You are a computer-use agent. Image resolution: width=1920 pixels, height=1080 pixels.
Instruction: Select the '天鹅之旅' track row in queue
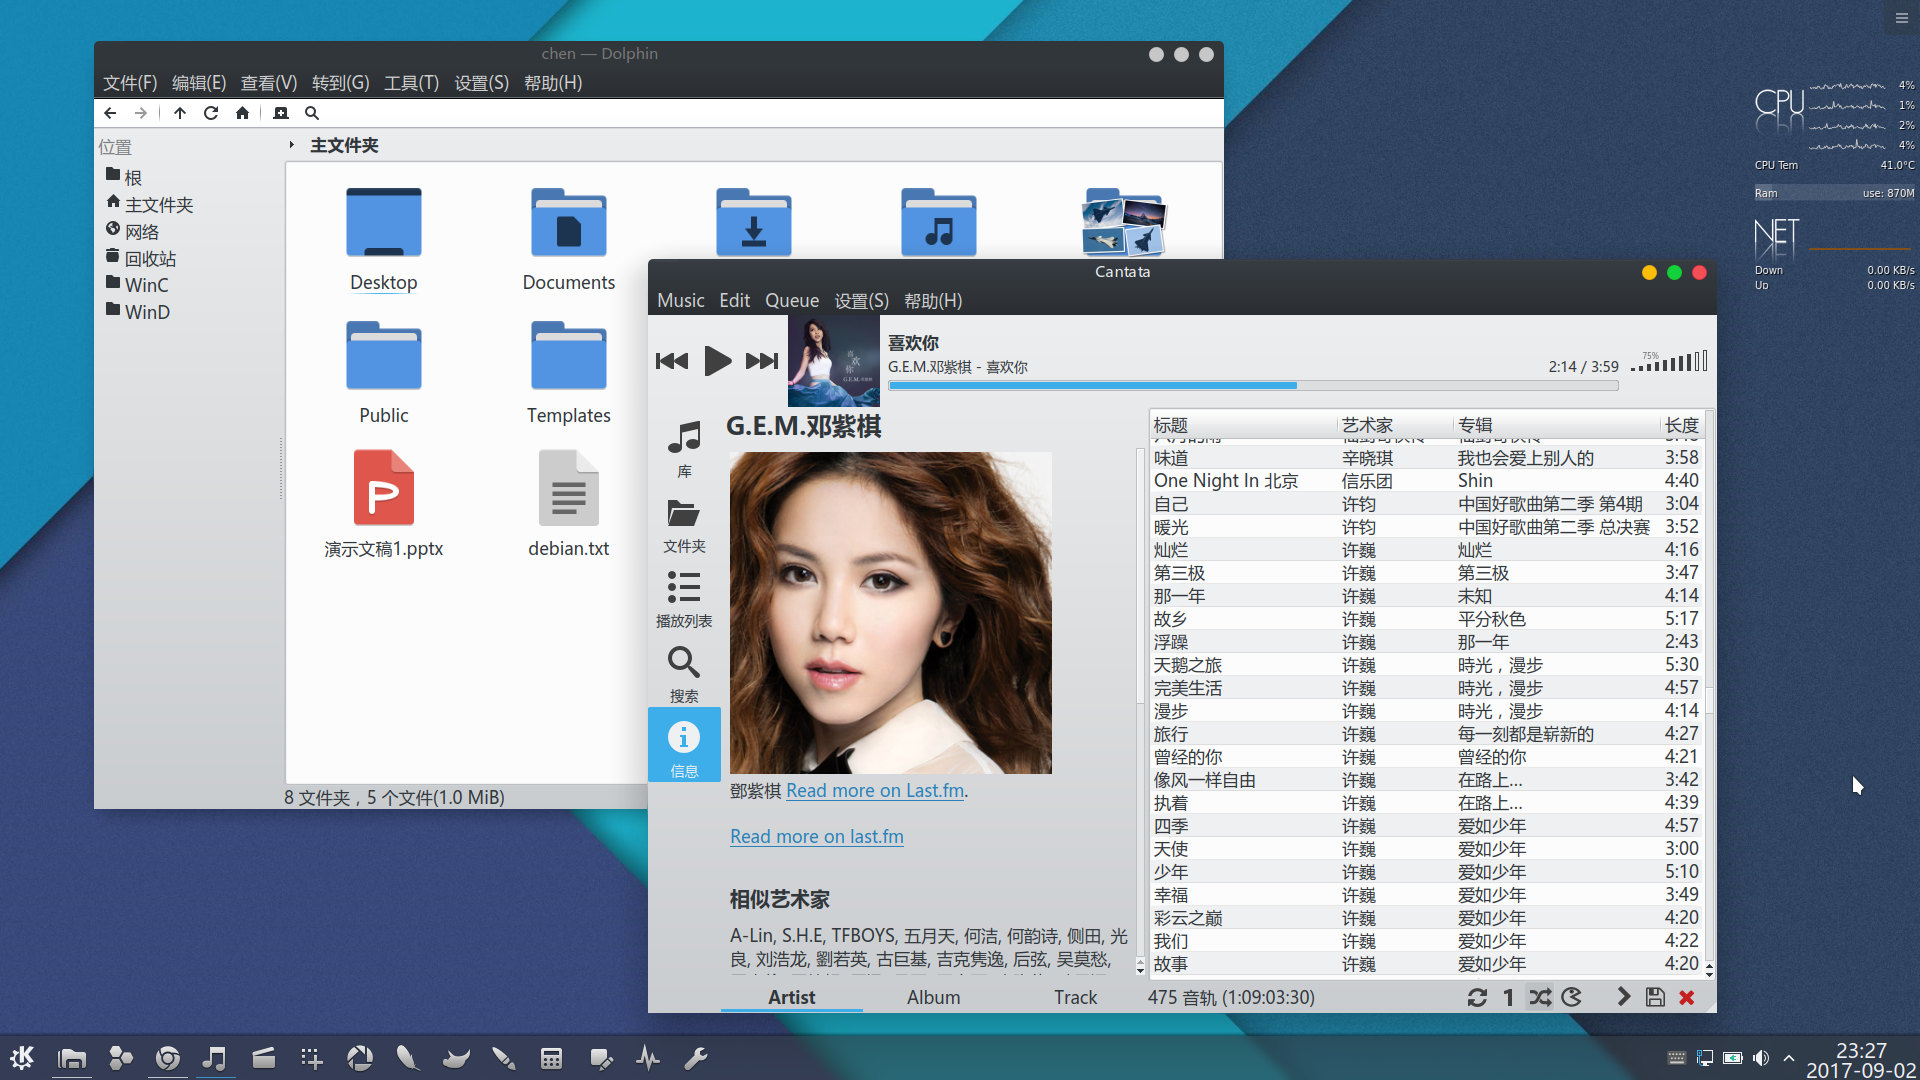(x=1427, y=665)
